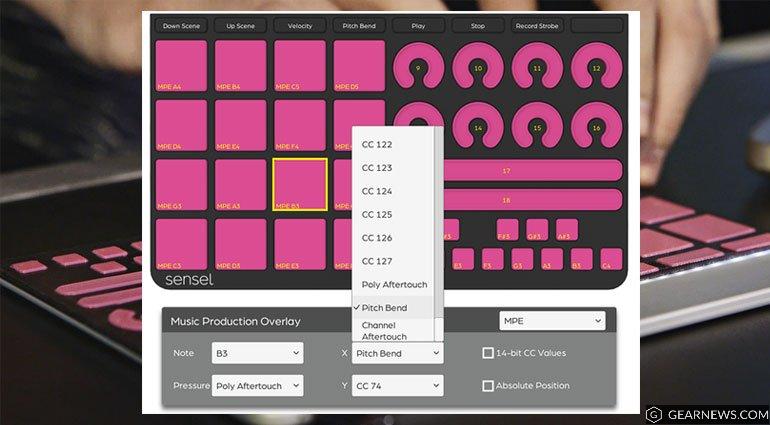Select the highlighted MPE B3 pad

pyautogui.click(x=300, y=185)
